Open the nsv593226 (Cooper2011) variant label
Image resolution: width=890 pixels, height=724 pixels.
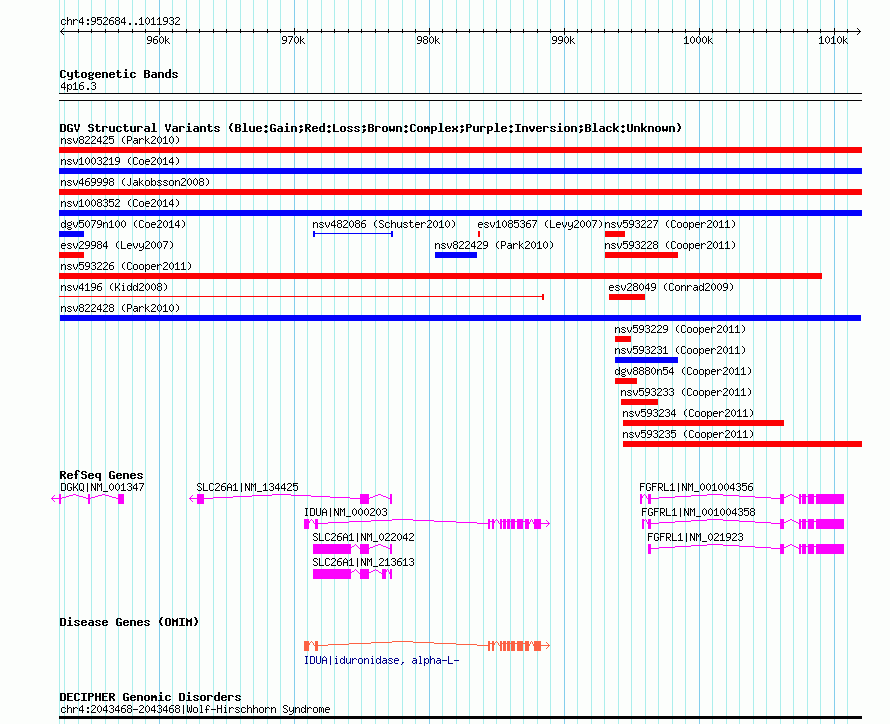tap(126, 266)
